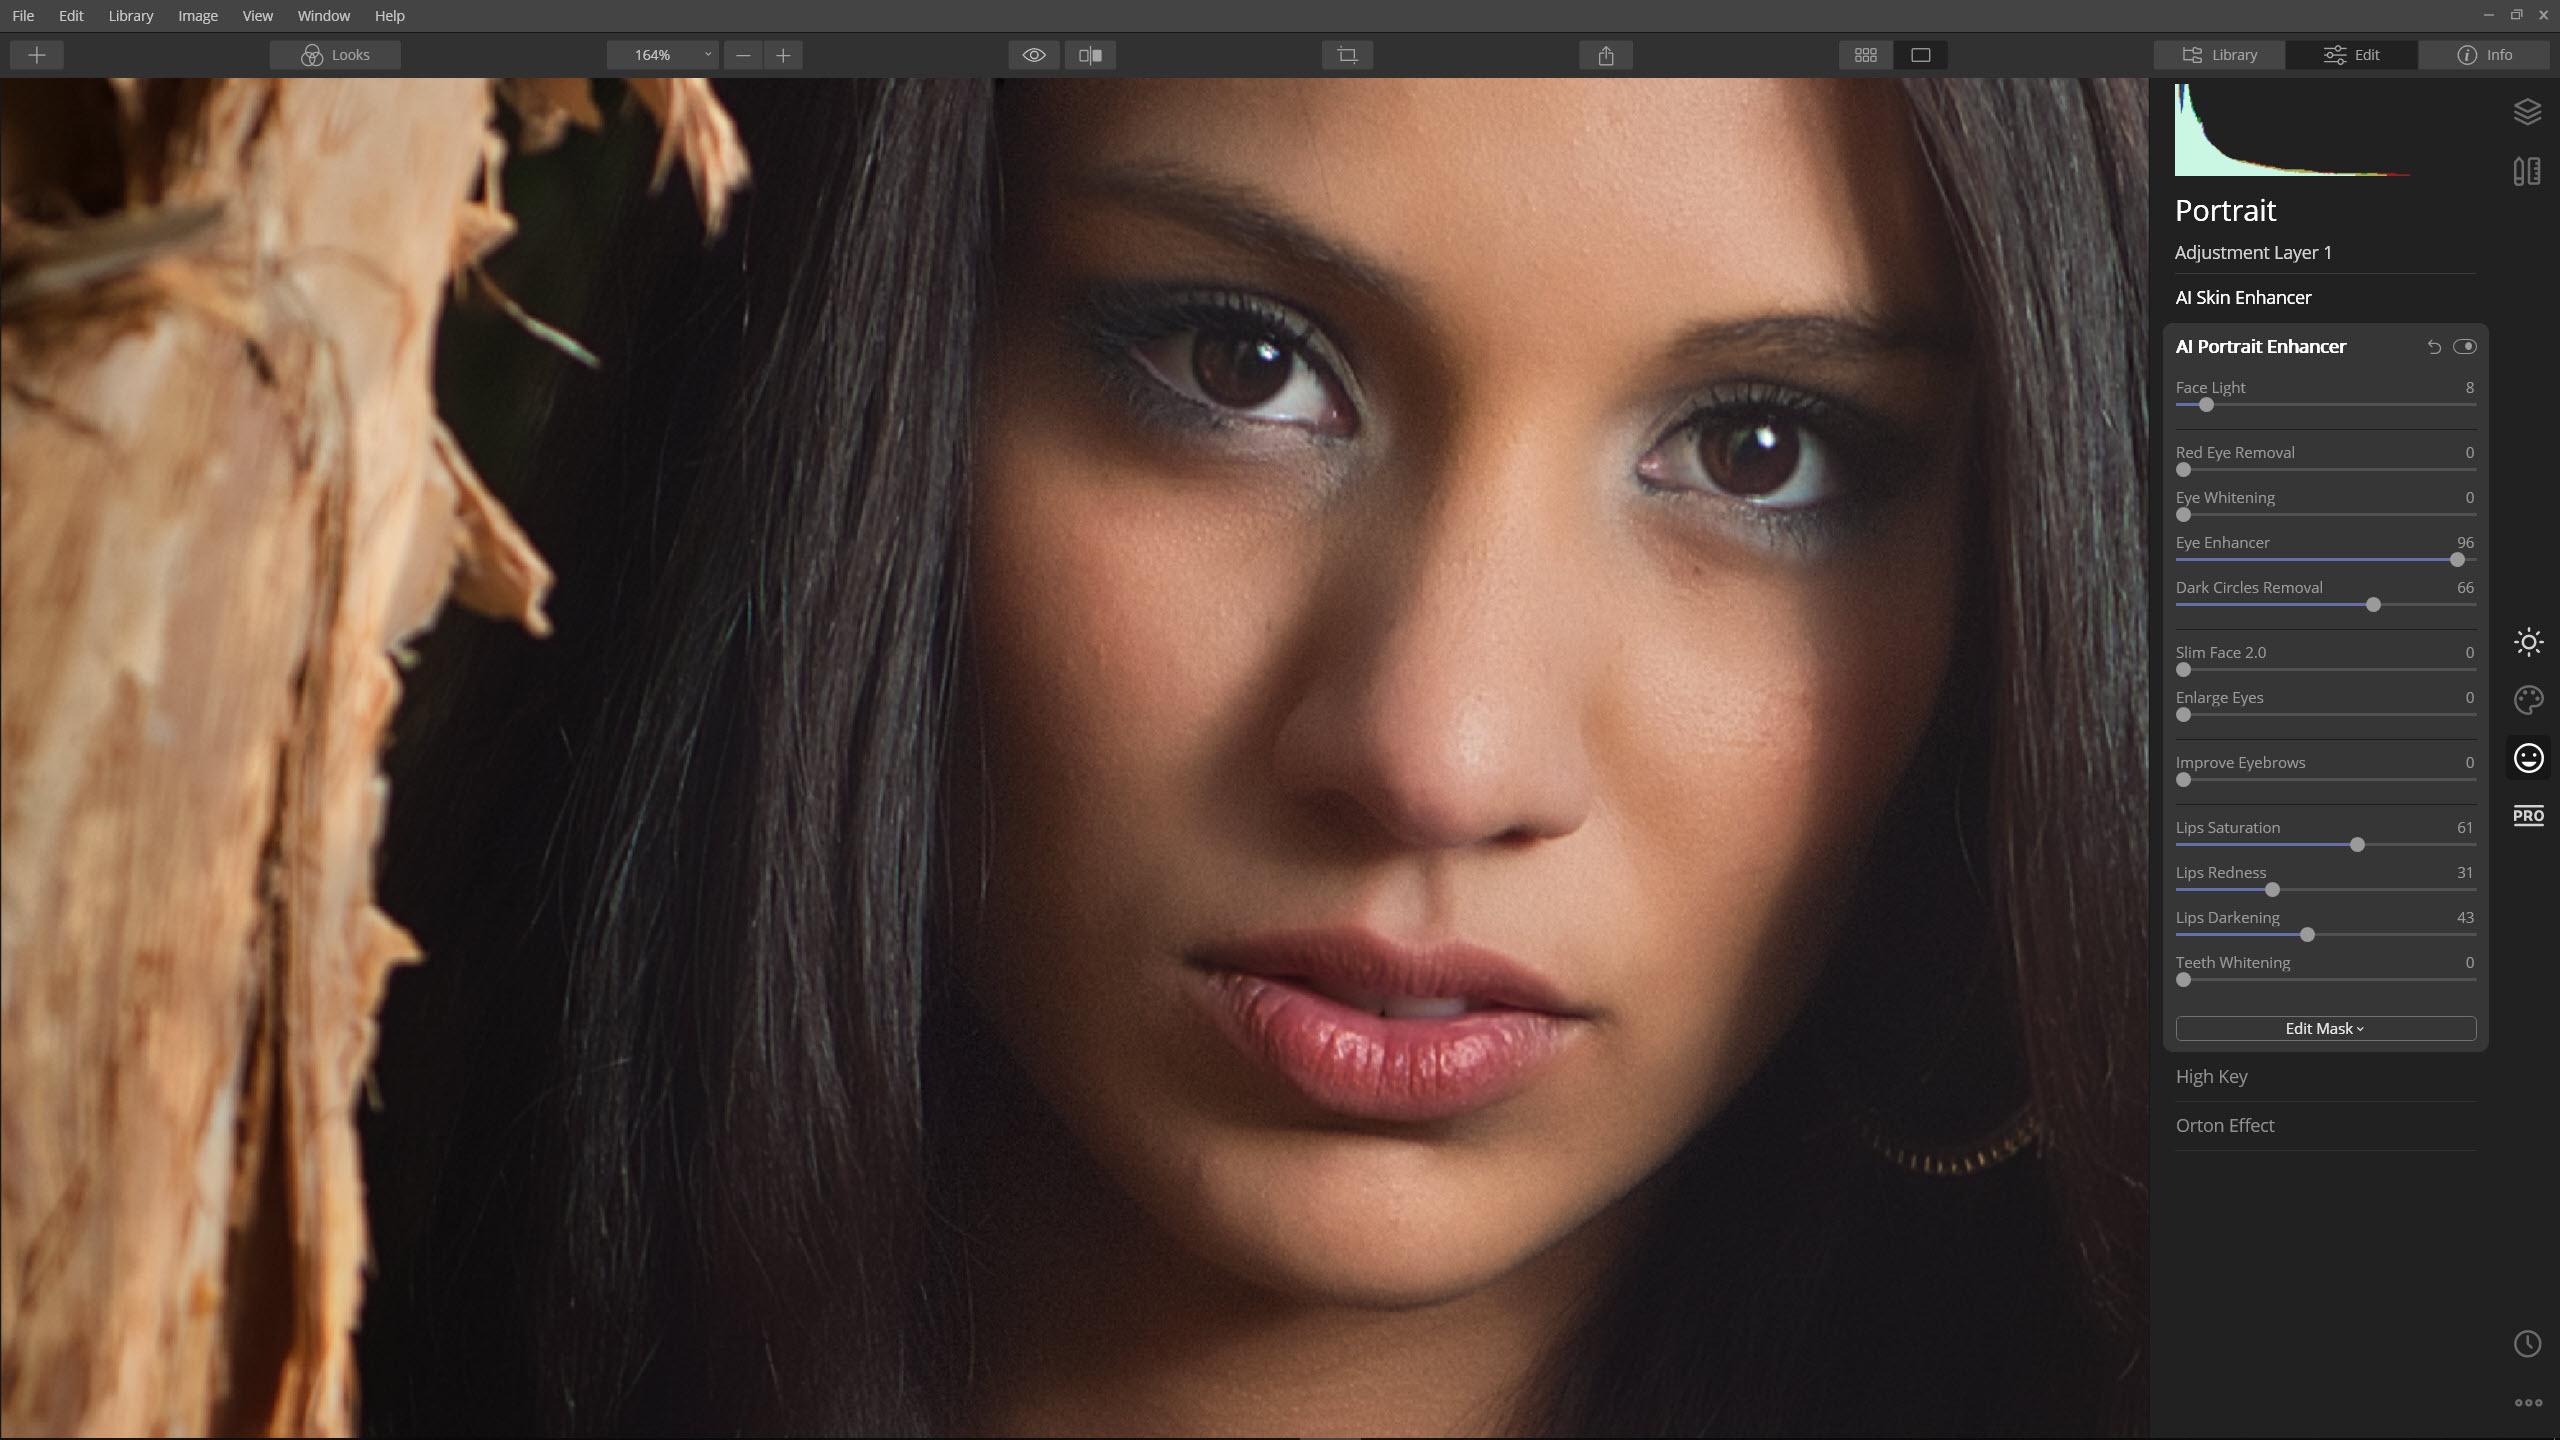
Task: Click the Looks button
Action: [x=335, y=55]
